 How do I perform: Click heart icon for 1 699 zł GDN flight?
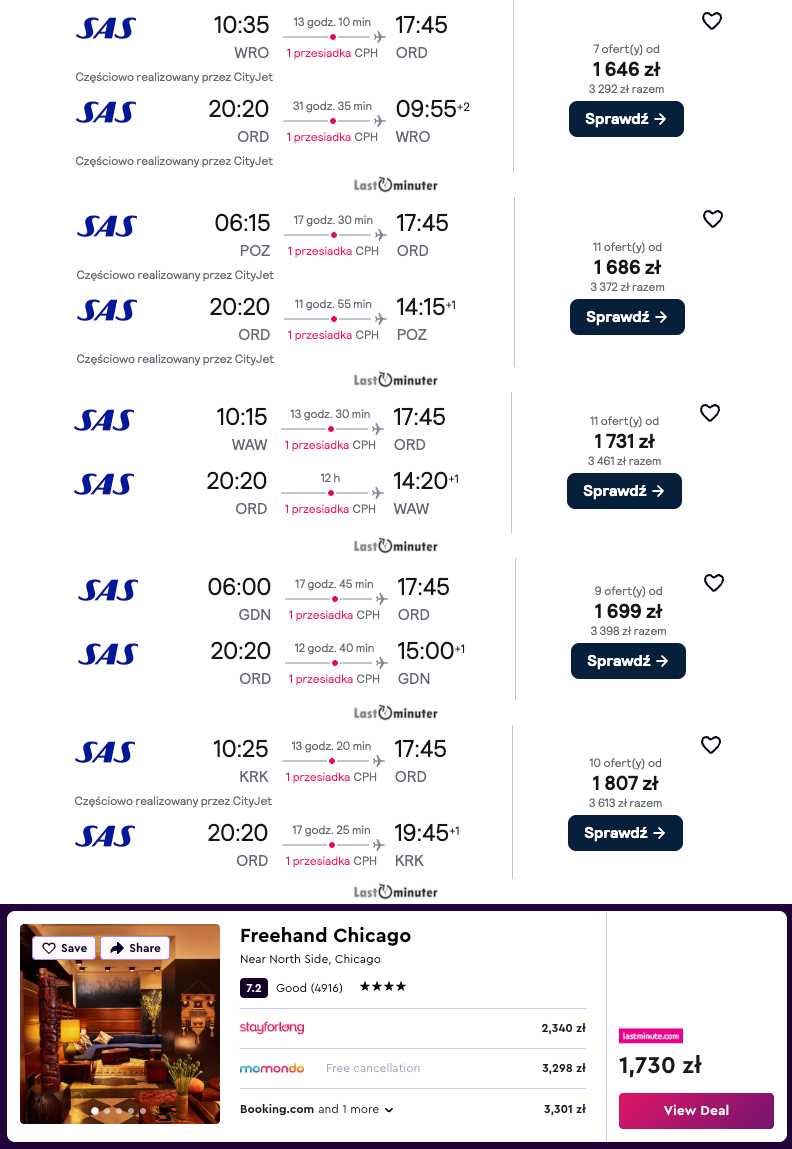point(714,583)
